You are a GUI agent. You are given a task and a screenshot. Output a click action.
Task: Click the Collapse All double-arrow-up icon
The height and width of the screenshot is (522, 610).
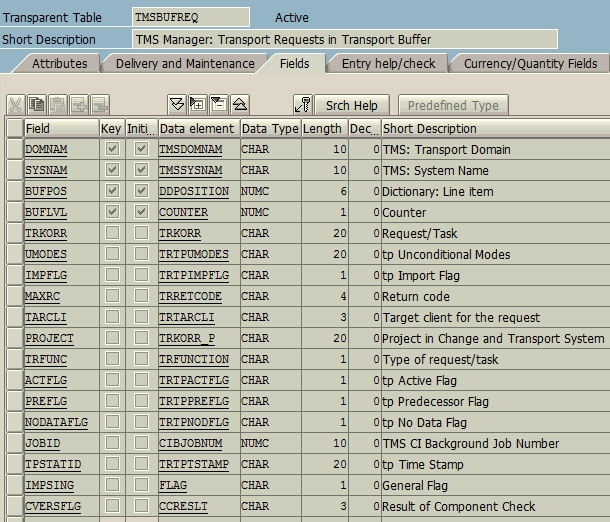[240, 105]
